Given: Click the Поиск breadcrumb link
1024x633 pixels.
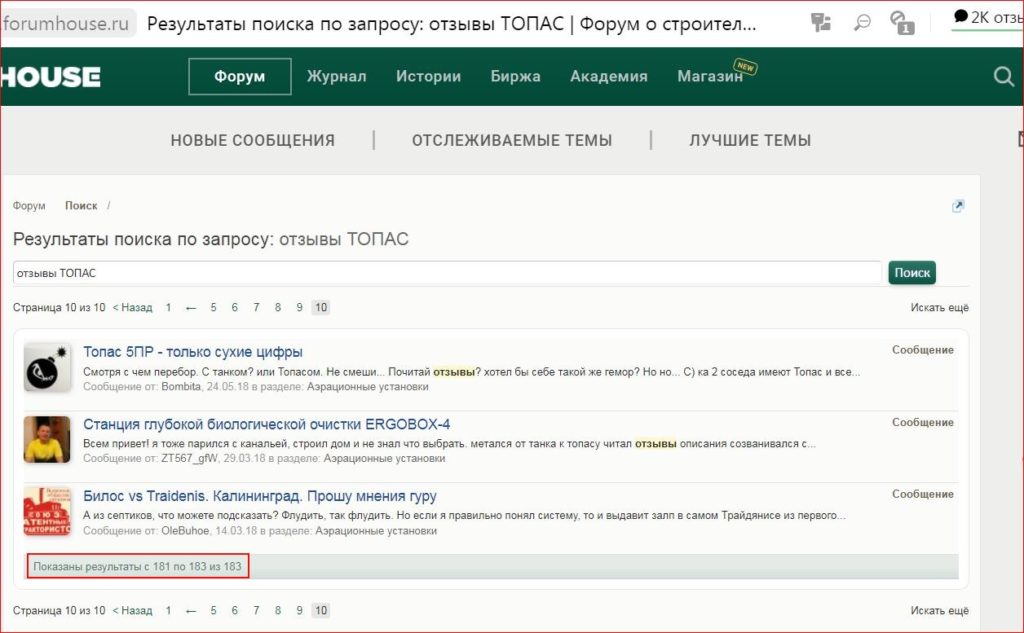Looking at the screenshot, I should click(81, 206).
